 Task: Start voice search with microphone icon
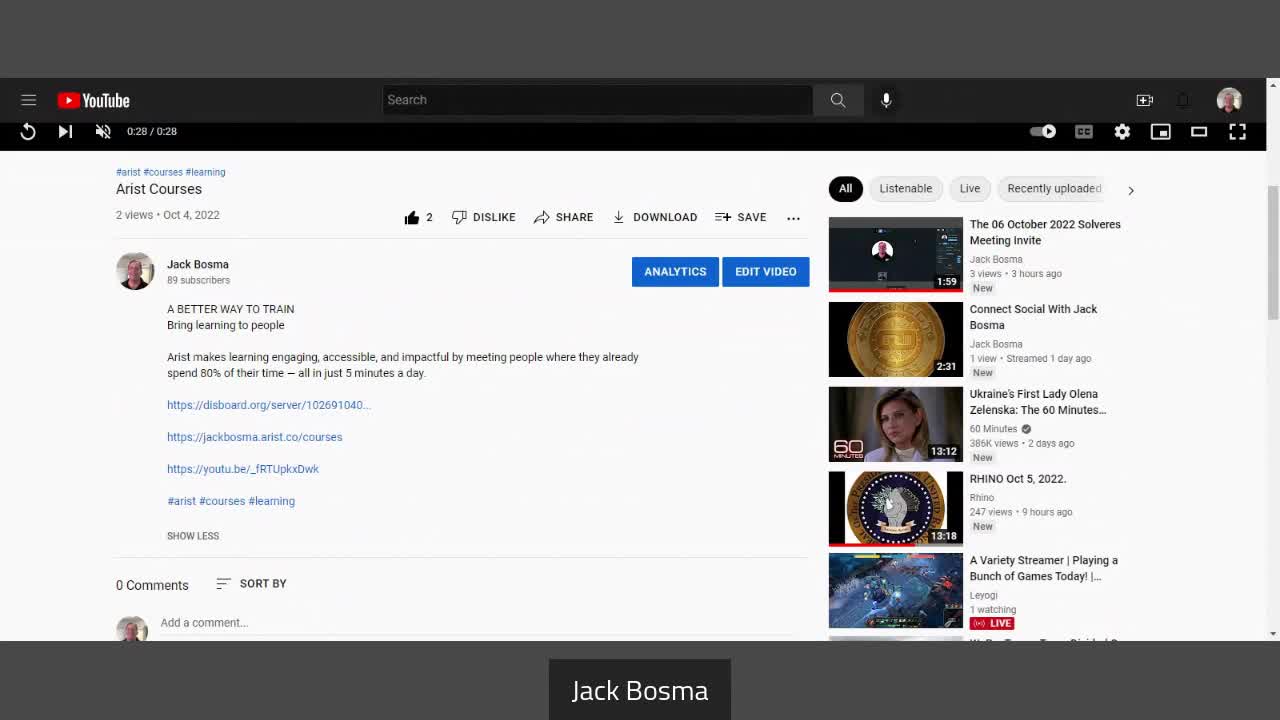click(886, 100)
